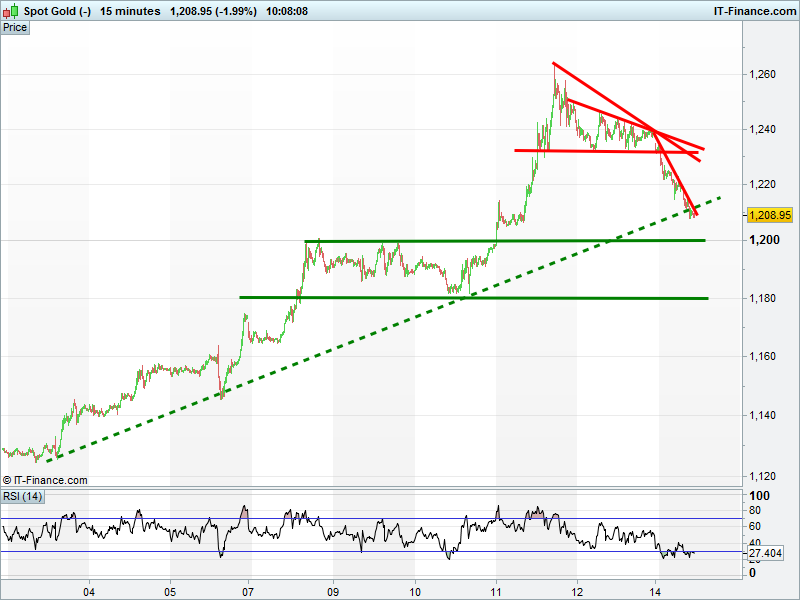The image size is (800, 600).
Task: Click the yellow 1,208.95 current price tag
Action: pos(768,215)
